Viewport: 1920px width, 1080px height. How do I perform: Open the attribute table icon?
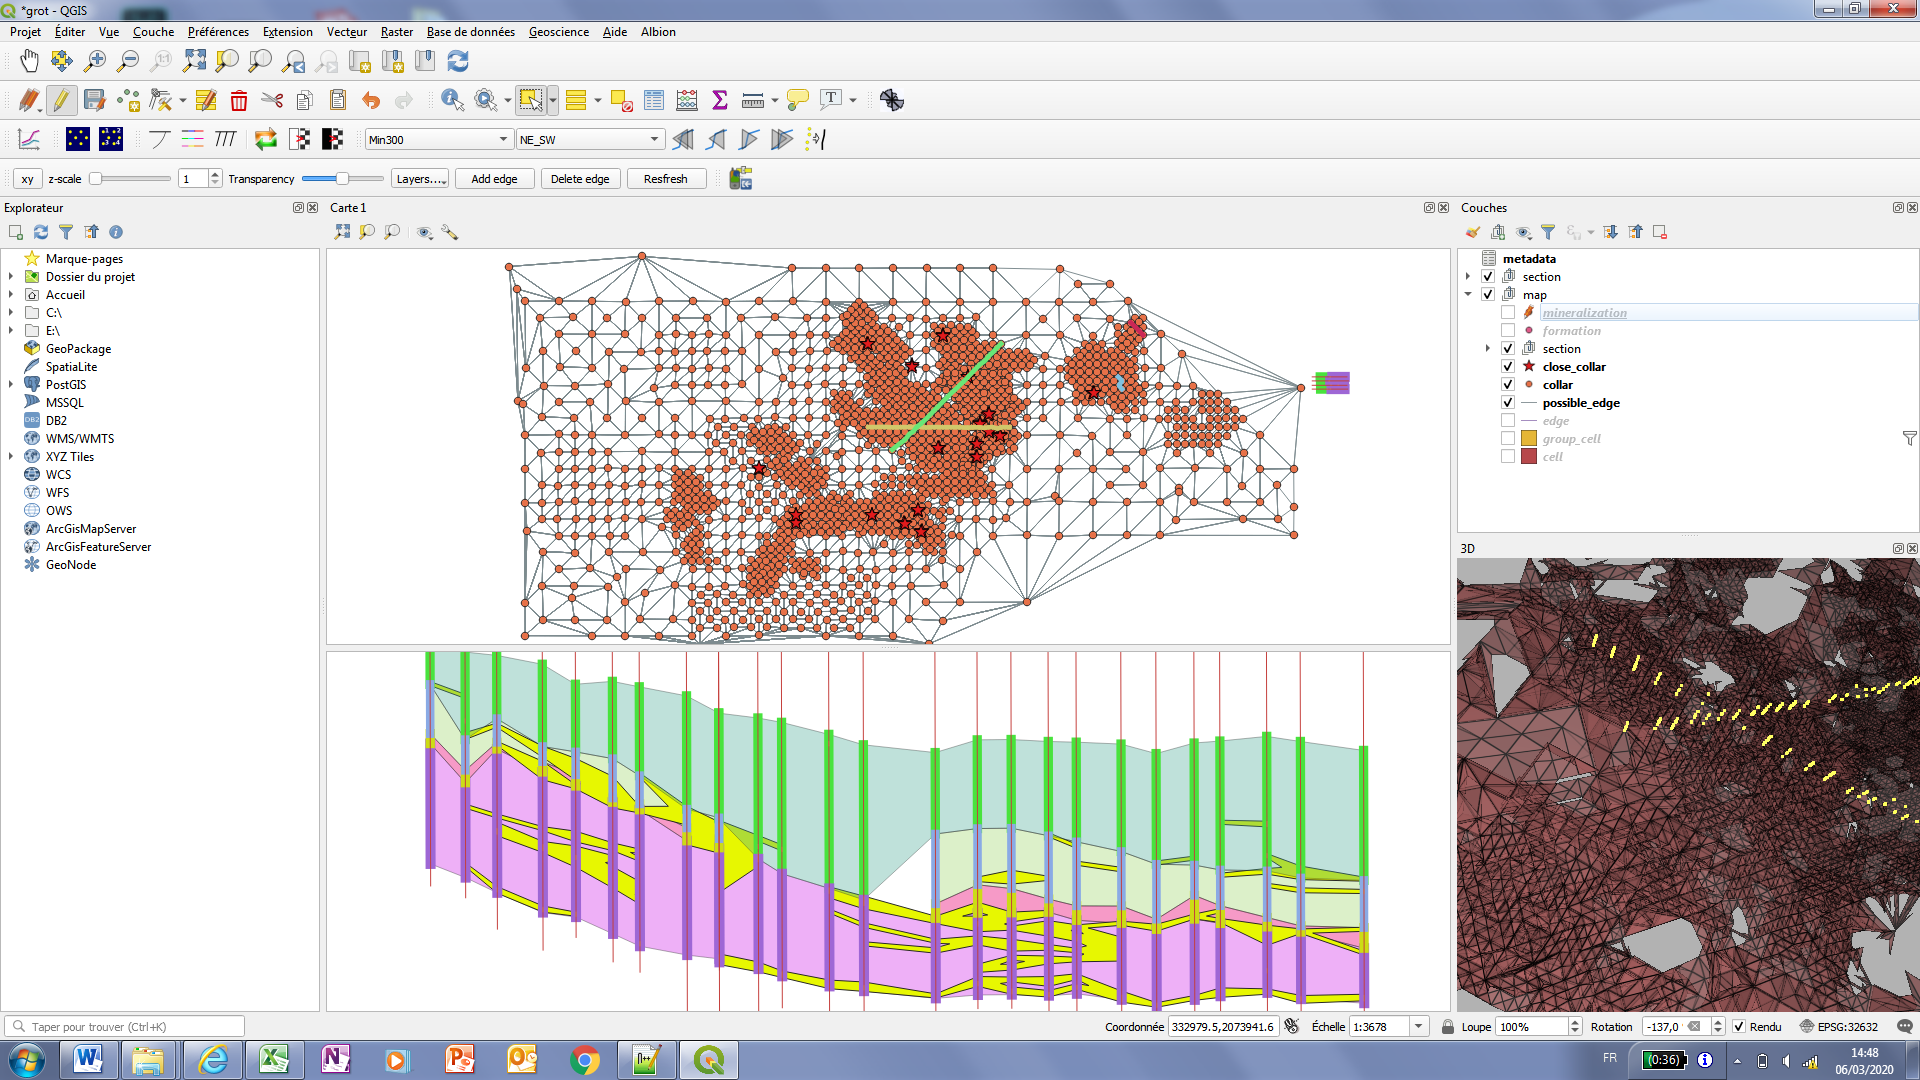coord(654,100)
